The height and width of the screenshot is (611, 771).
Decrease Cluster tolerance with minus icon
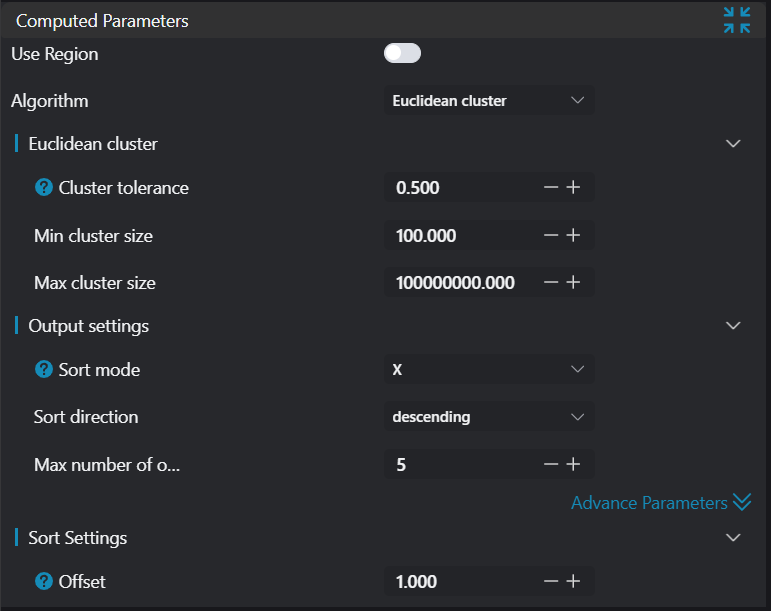point(550,187)
